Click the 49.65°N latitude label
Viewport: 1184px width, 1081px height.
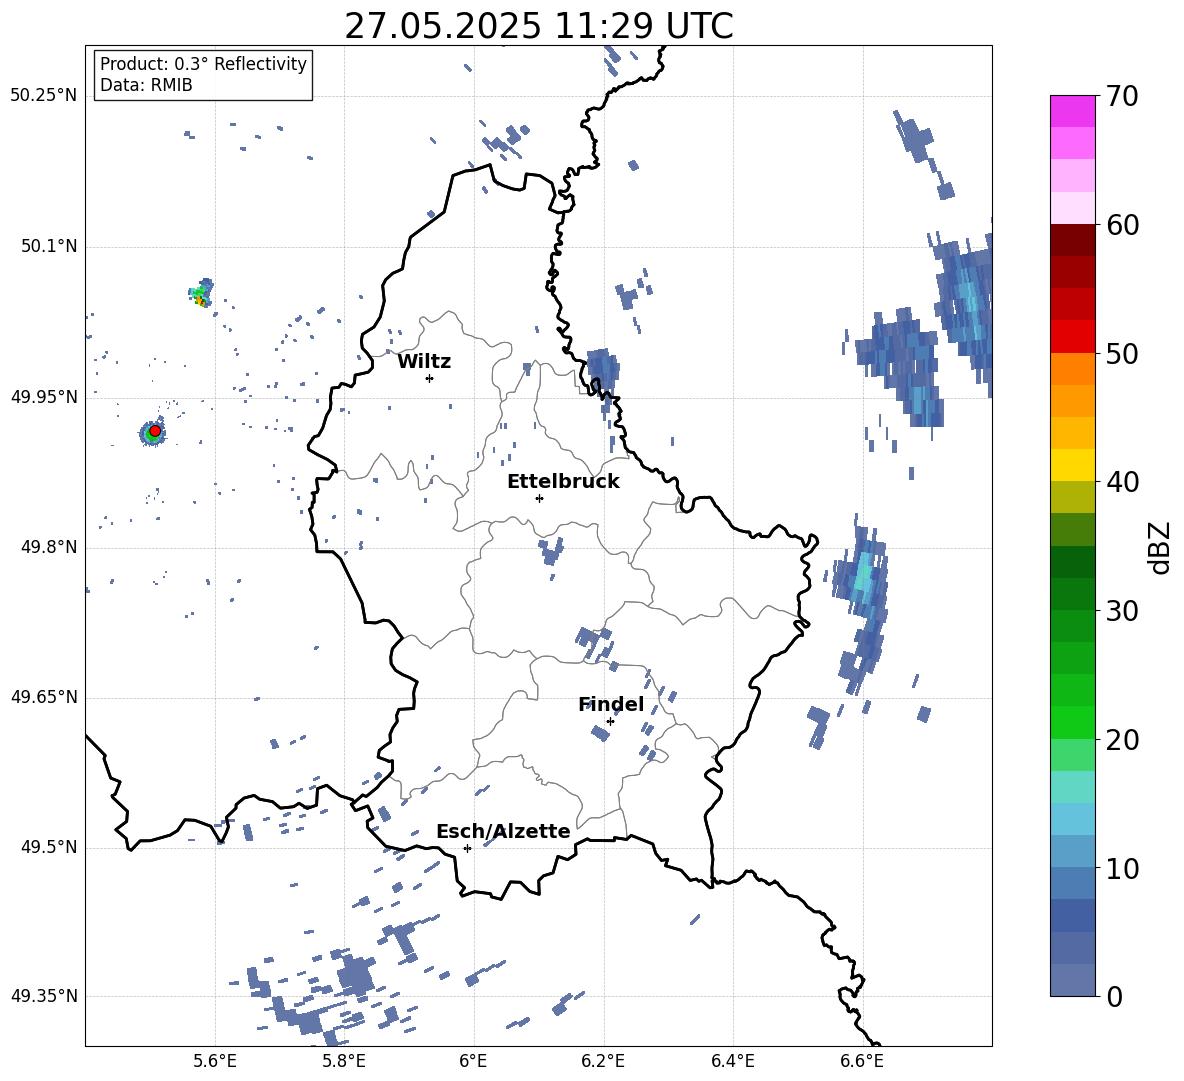[x=44, y=697]
